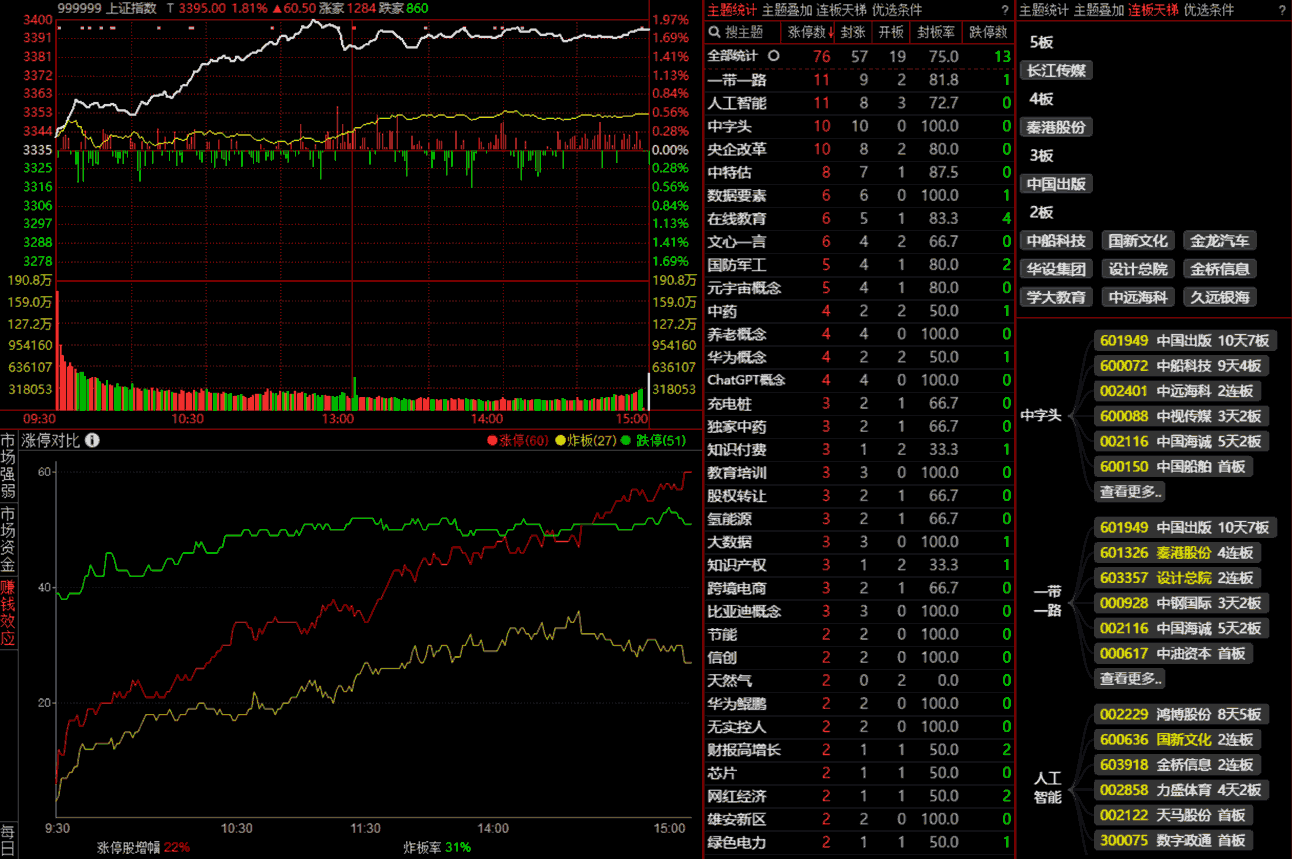Image resolution: width=1292 pixels, height=859 pixels.
Task: Open the 连板天梯 tab in middle panel
Action: point(842,10)
